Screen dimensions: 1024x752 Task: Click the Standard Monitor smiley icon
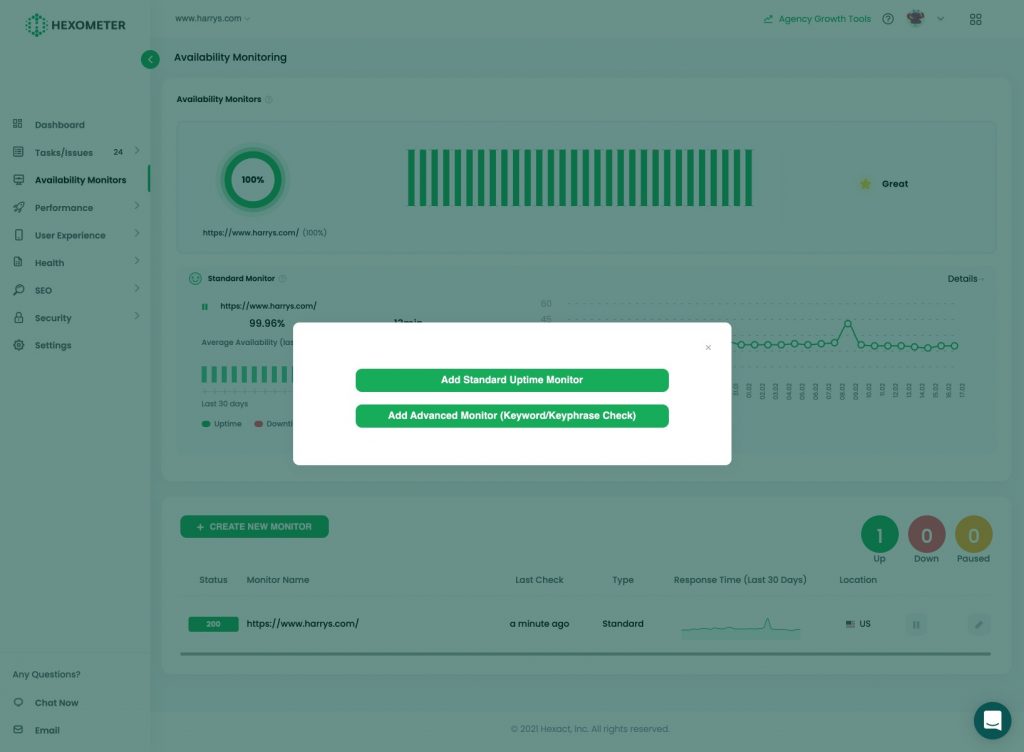[195, 279]
